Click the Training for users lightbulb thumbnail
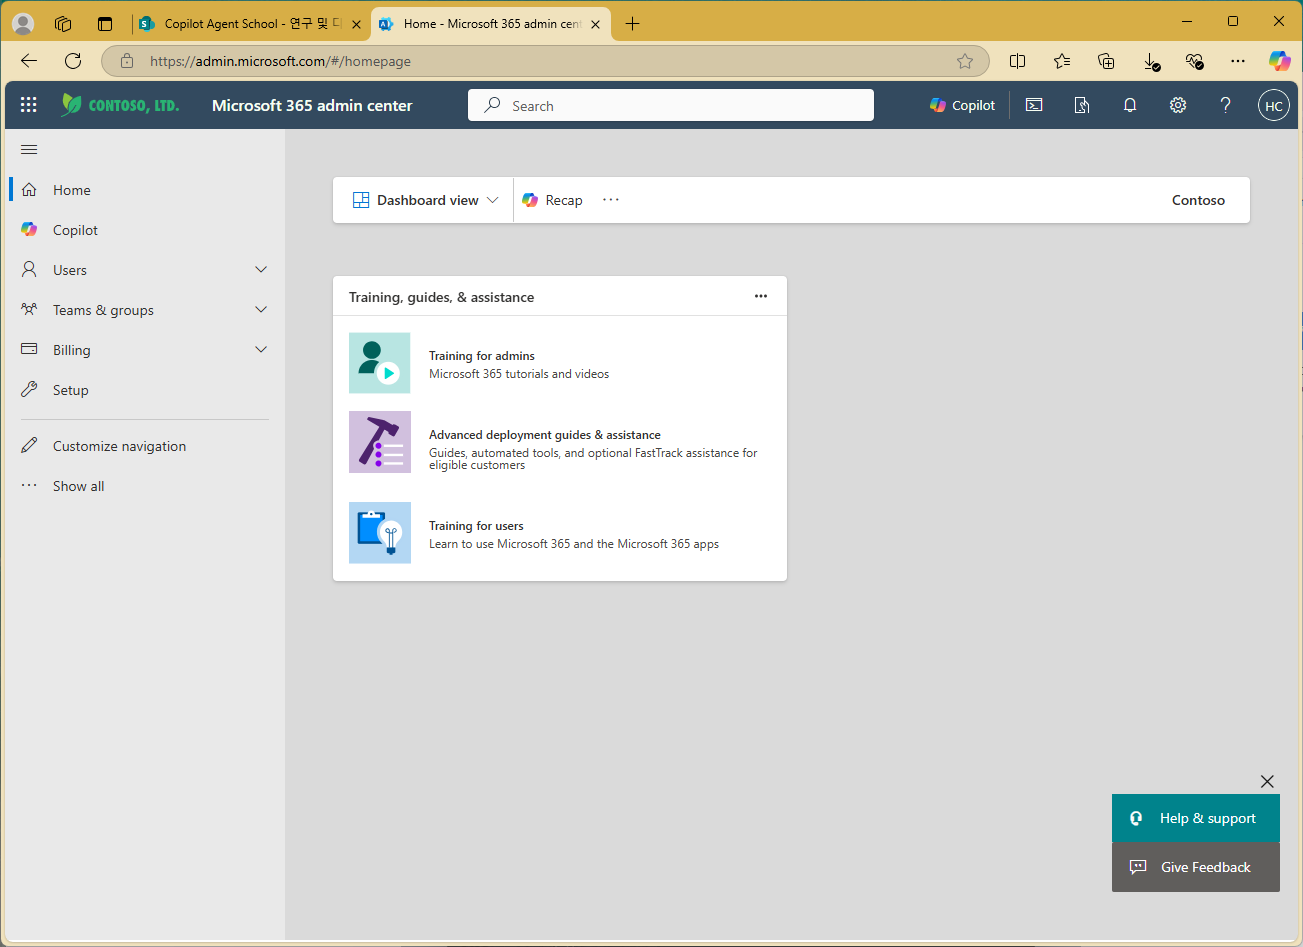The width and height of the screenshot is (1303, 947). (x=380, y=533)
